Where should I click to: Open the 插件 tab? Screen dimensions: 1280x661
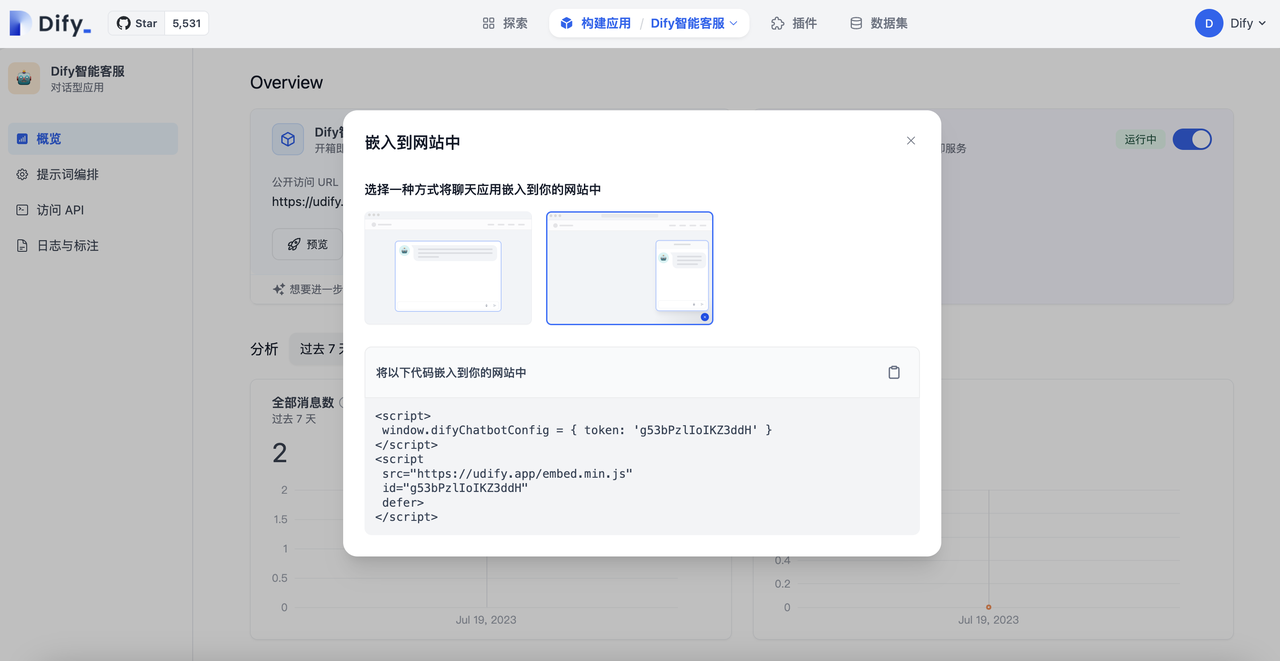pyautogui.click(x=794, y=23)
